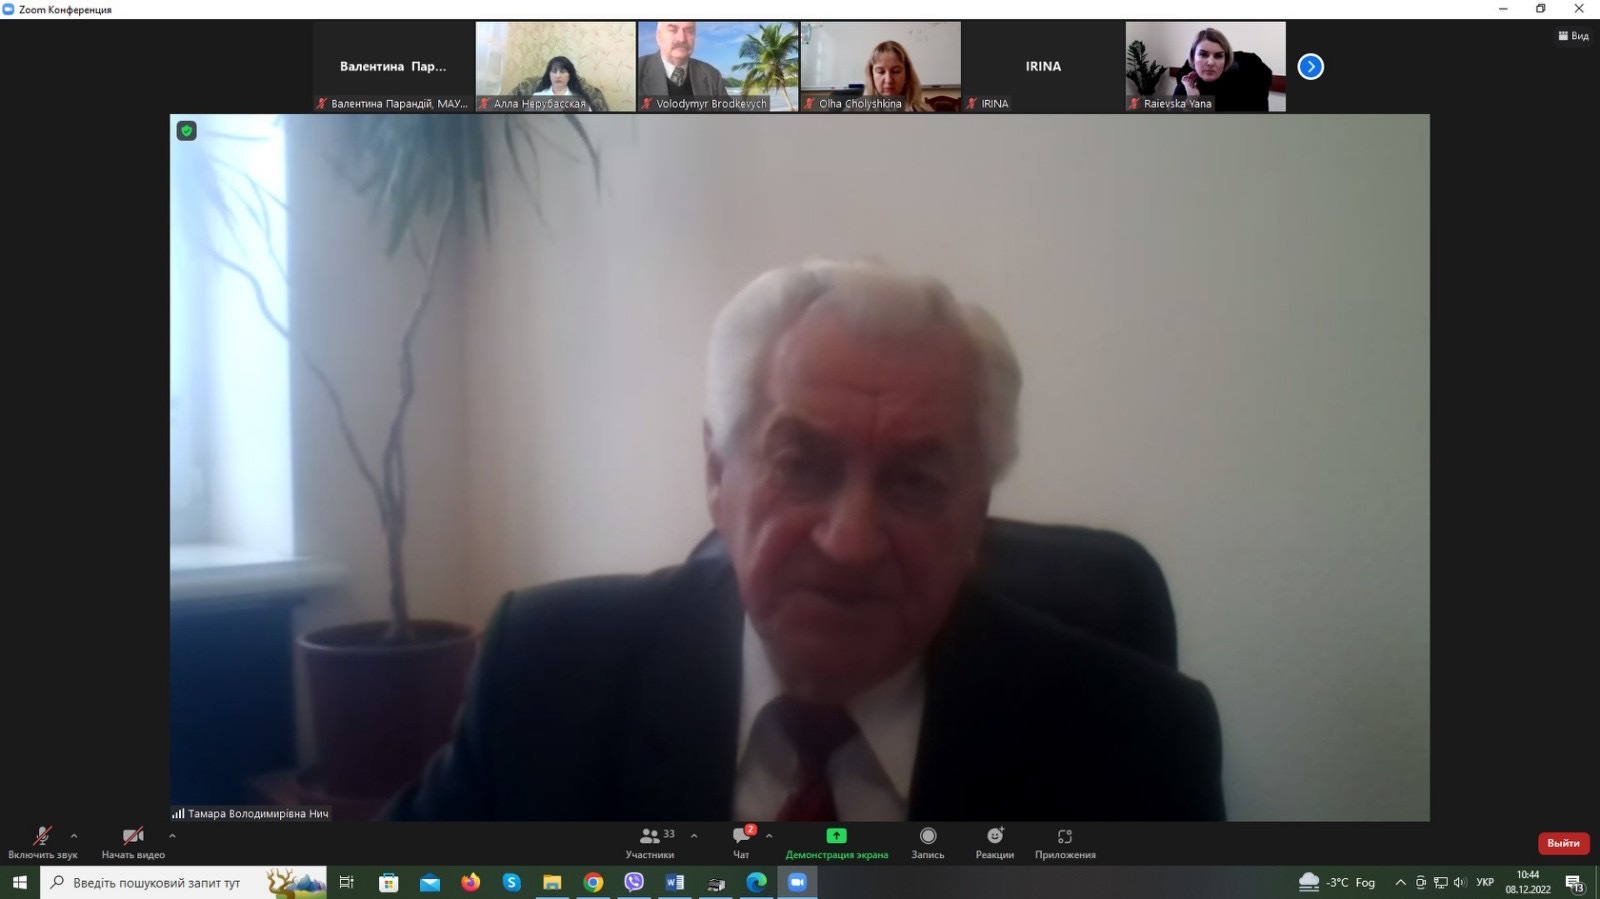Click the Windows taskbar search field
The height and width of the screenshot is (899, 1600).
pos(157,882)
